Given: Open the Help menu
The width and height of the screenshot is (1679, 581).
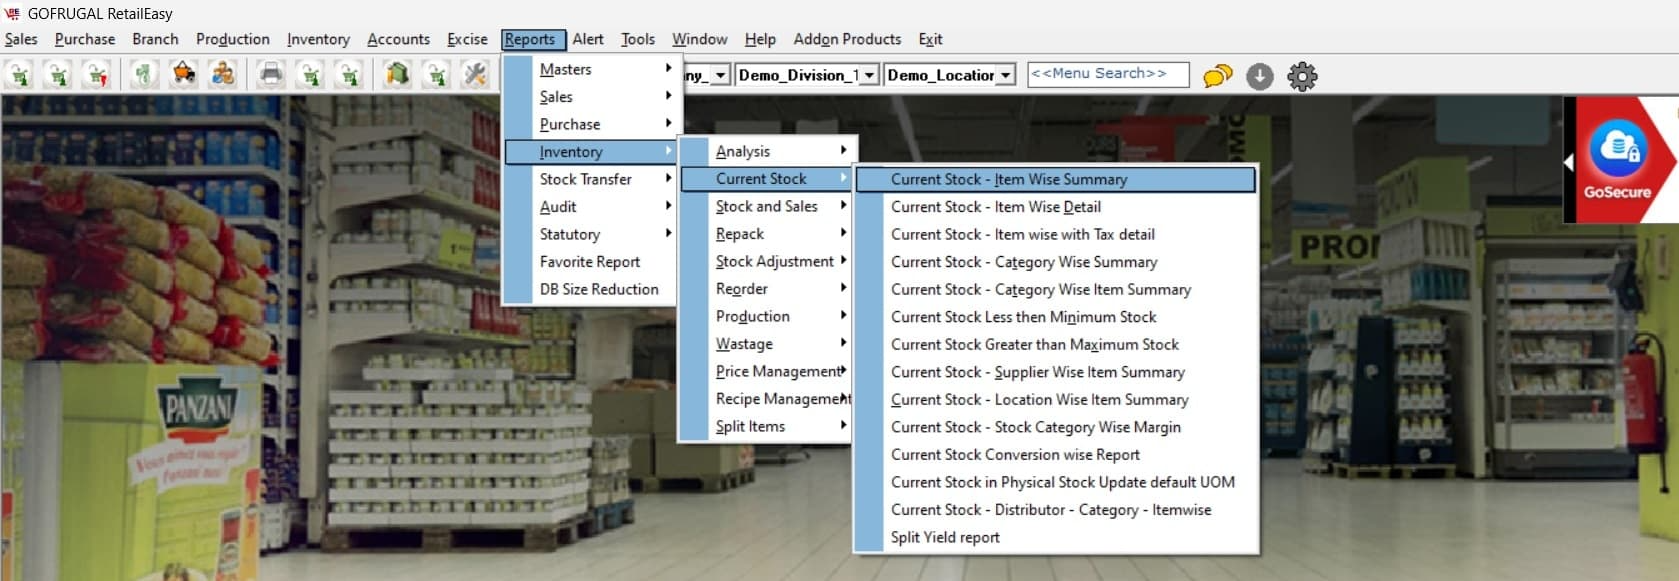Looking at the screenshot, I should pyautogui.click(x=760, y=39).
